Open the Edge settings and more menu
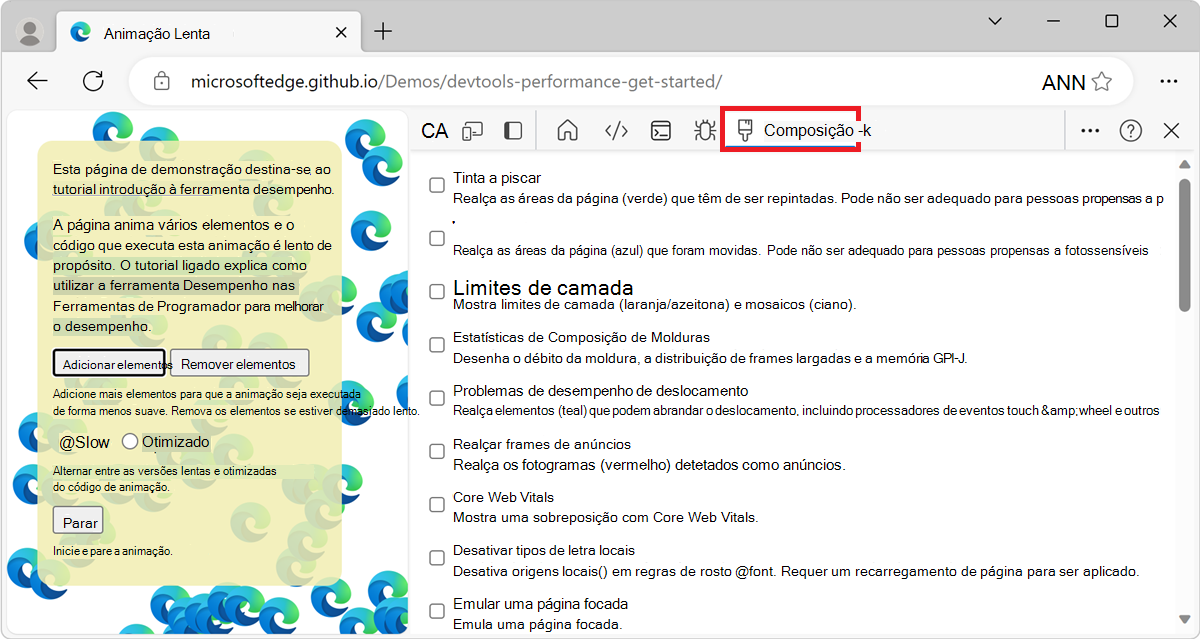The image size is (1200, 639). click(1169, 81)
